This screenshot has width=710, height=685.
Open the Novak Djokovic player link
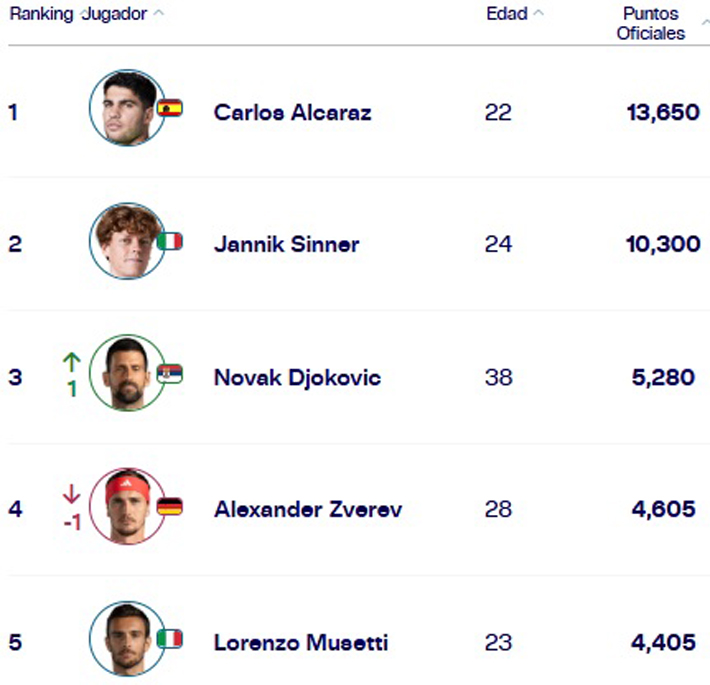pos(297,377)
